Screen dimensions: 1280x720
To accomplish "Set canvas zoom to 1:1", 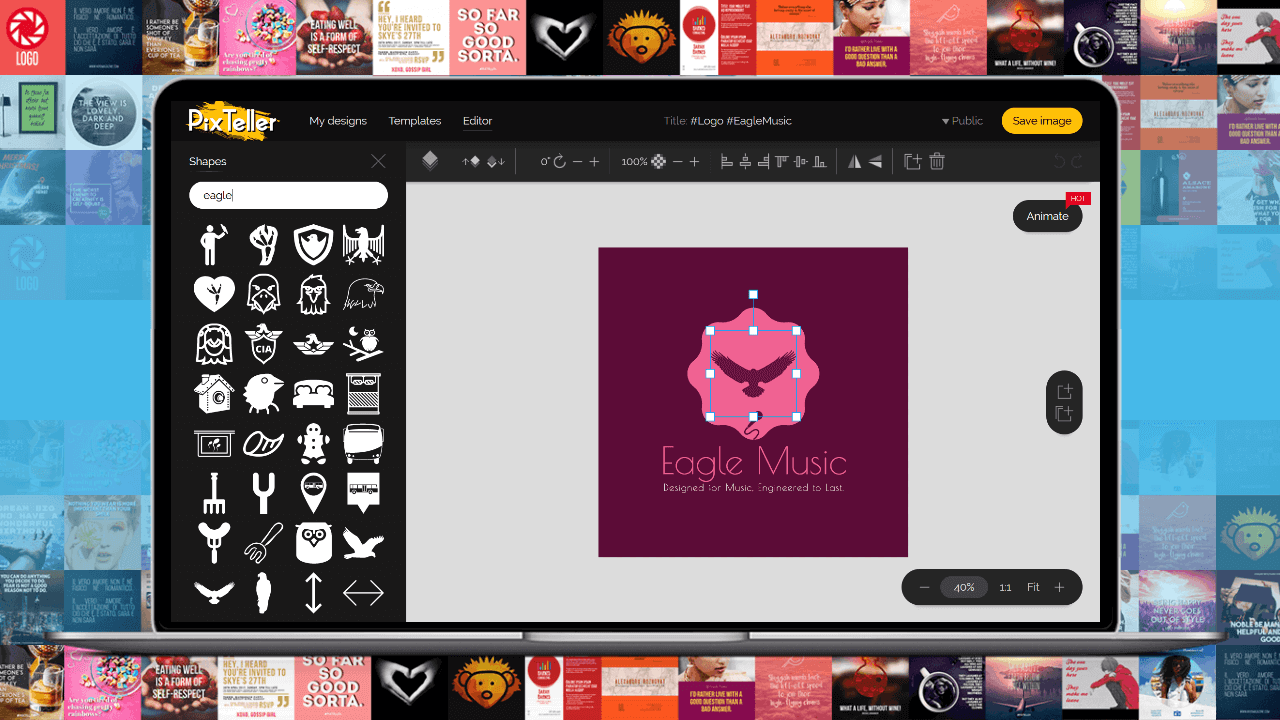I will [1005, 587].
